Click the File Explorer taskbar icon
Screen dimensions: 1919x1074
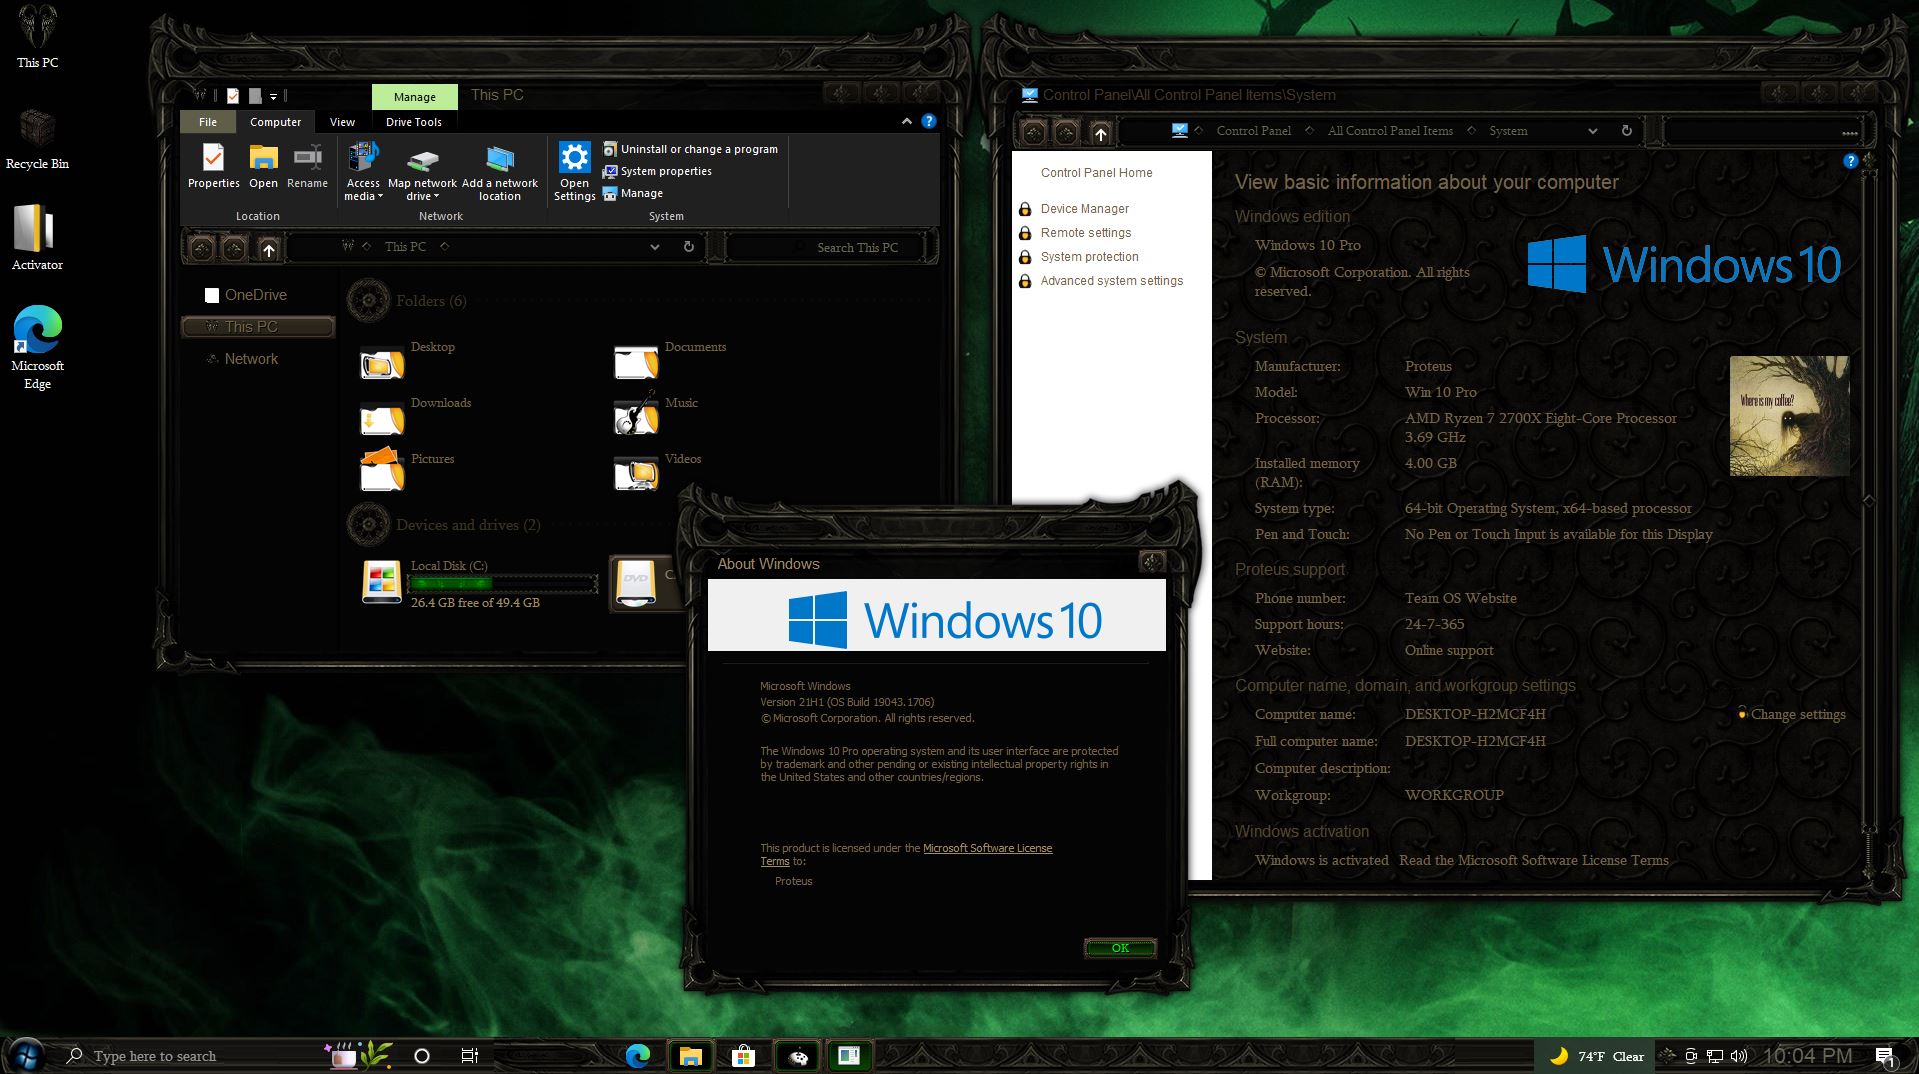pos(691,1056)
